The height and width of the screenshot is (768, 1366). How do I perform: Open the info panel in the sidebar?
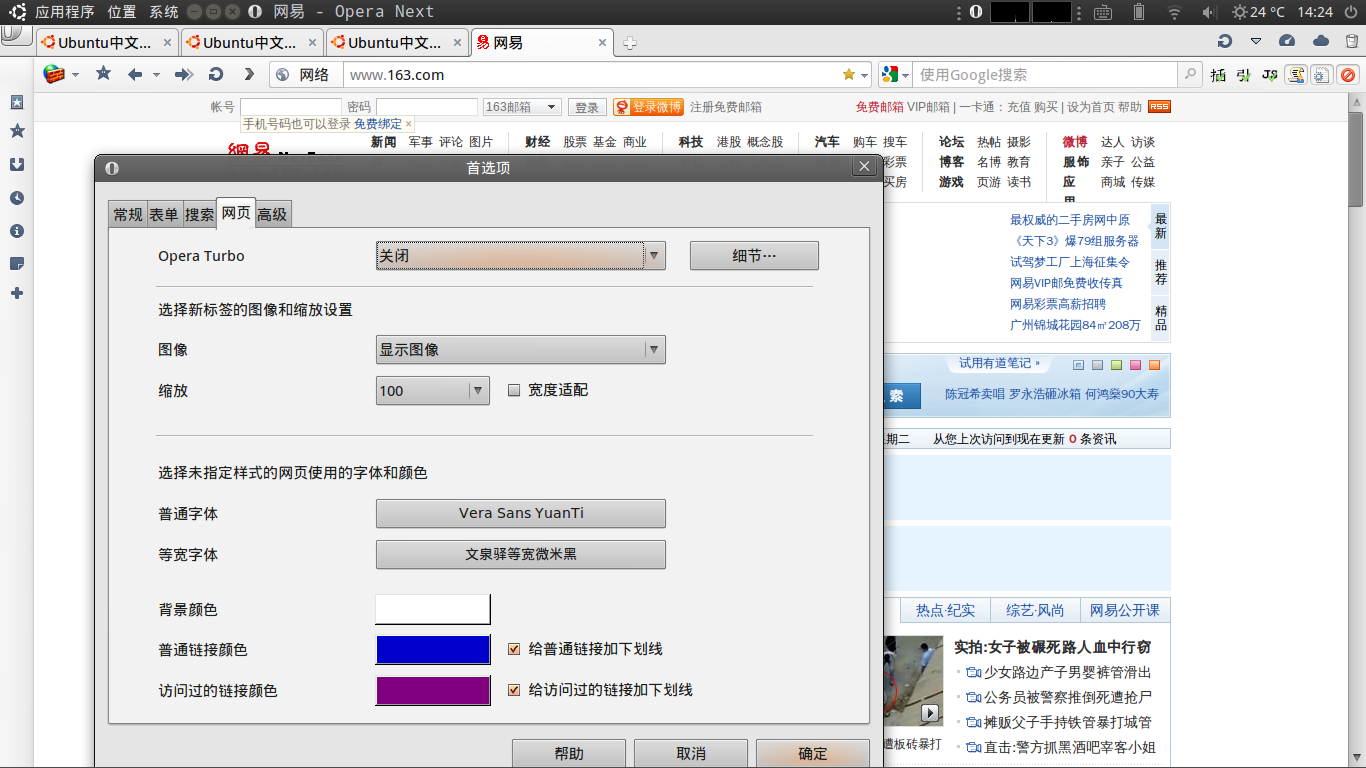(17, 231)
